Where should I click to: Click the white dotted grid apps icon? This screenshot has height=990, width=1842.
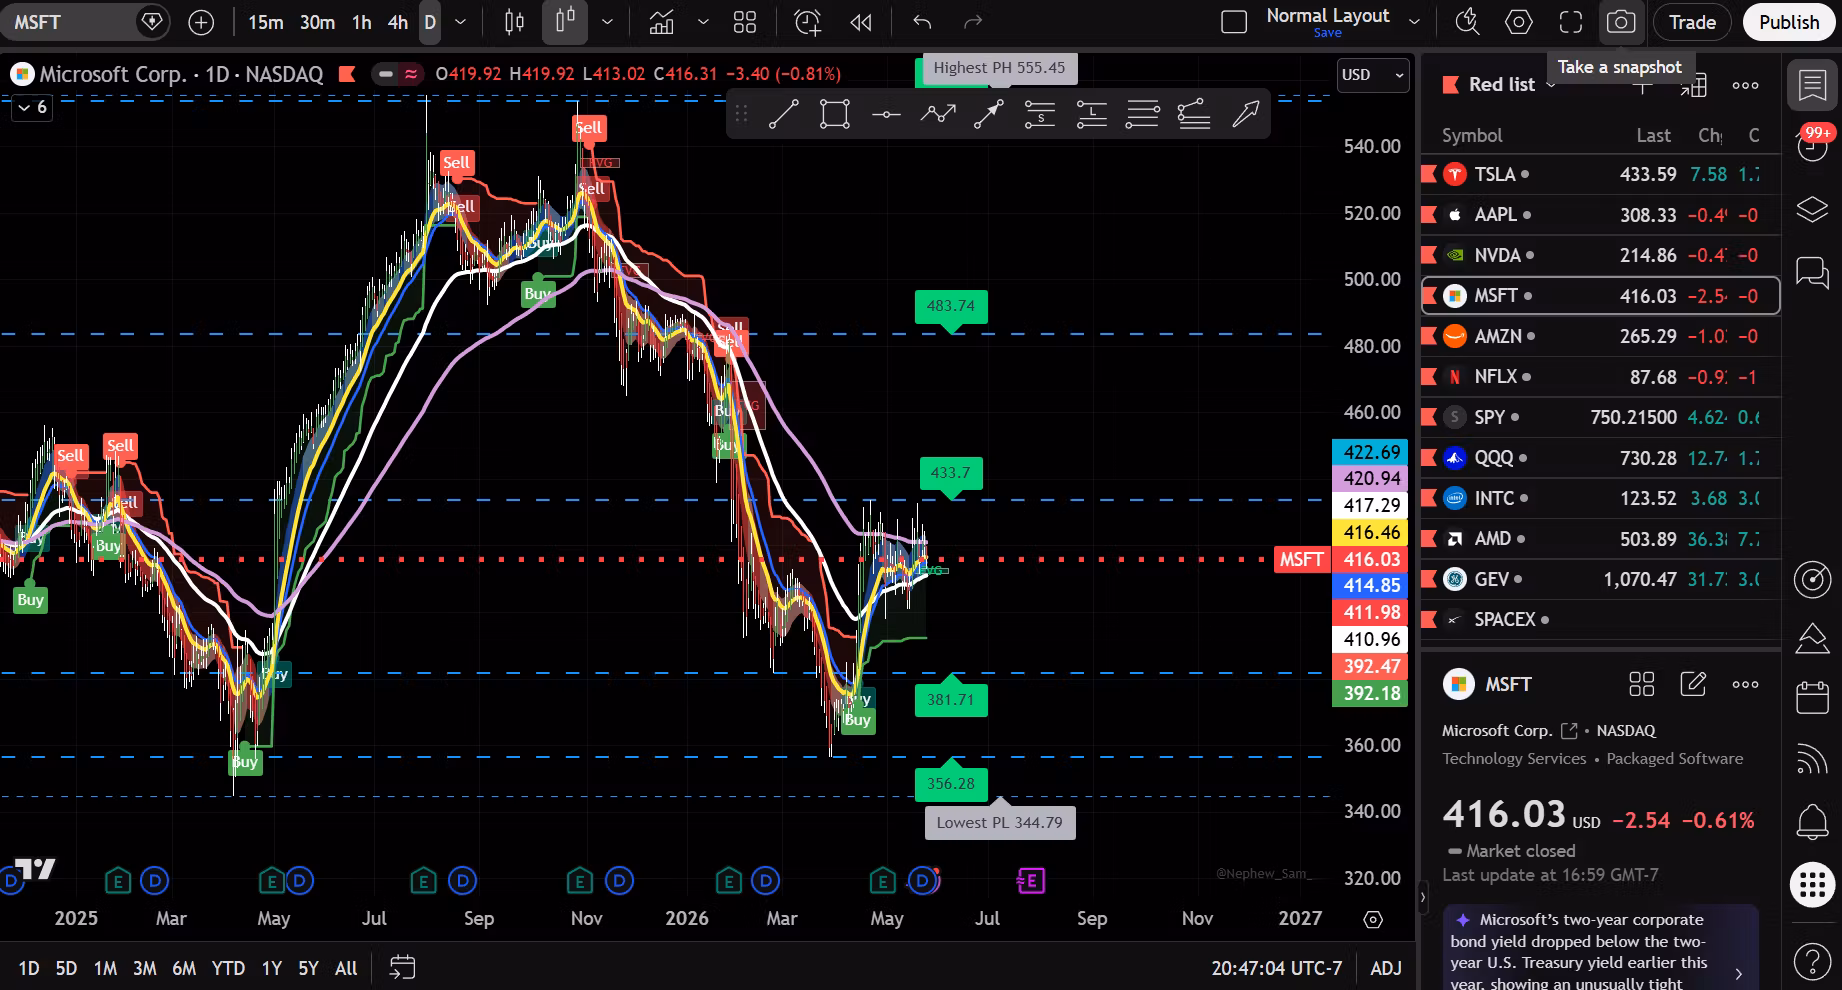pos(1812,884)
